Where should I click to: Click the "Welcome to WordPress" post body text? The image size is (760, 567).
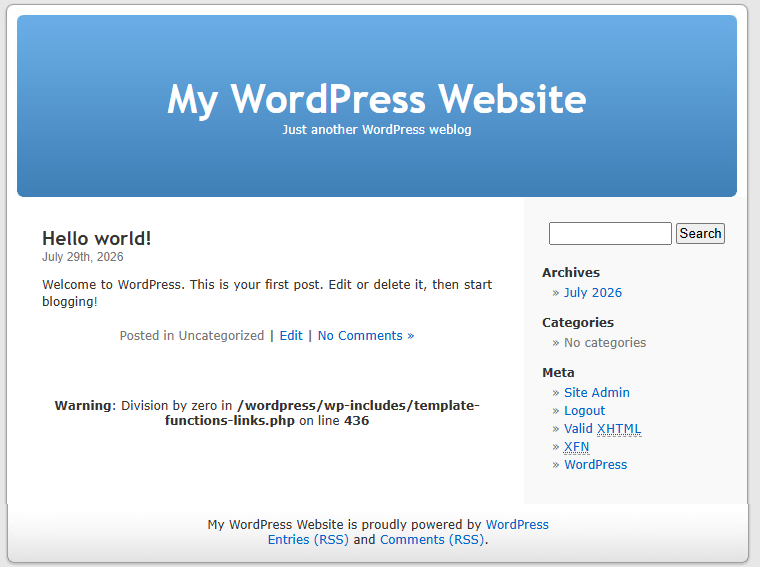click(267, 293)
